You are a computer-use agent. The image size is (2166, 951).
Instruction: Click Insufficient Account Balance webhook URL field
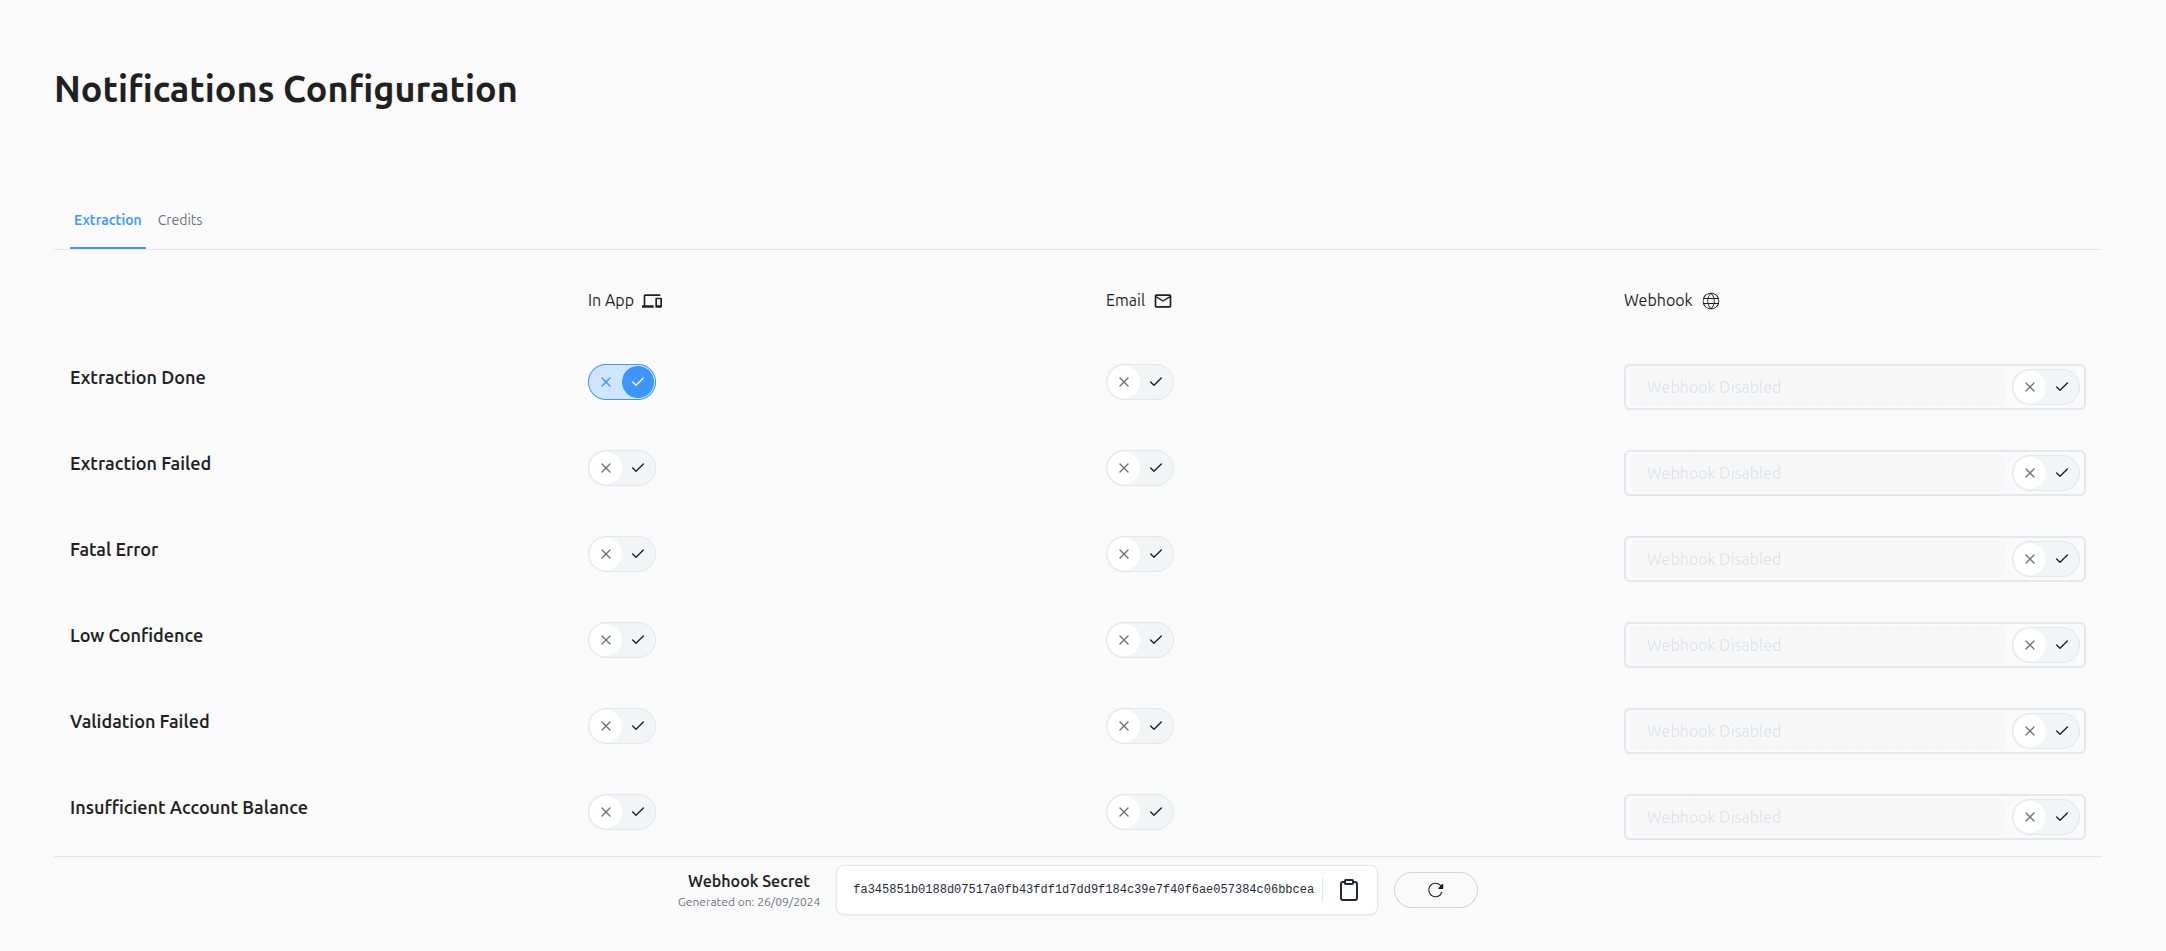click(1816, 817)
